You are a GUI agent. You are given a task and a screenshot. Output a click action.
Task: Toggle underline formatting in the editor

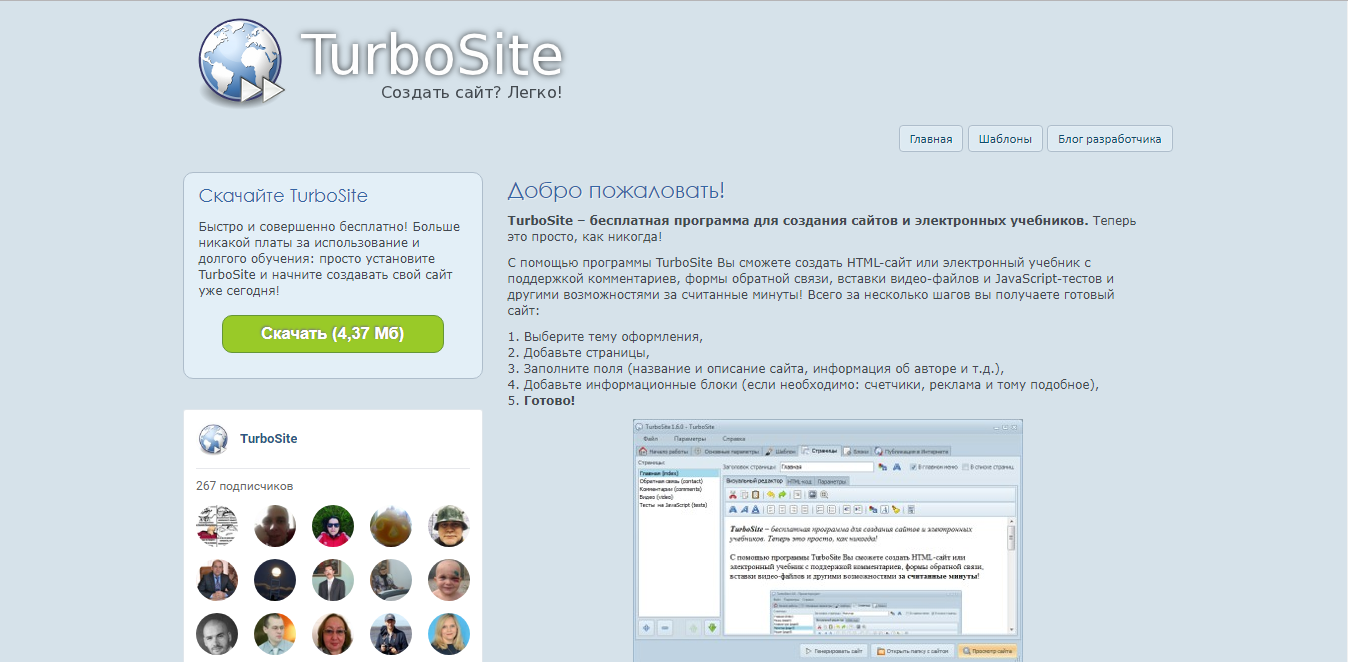(756, 509)
